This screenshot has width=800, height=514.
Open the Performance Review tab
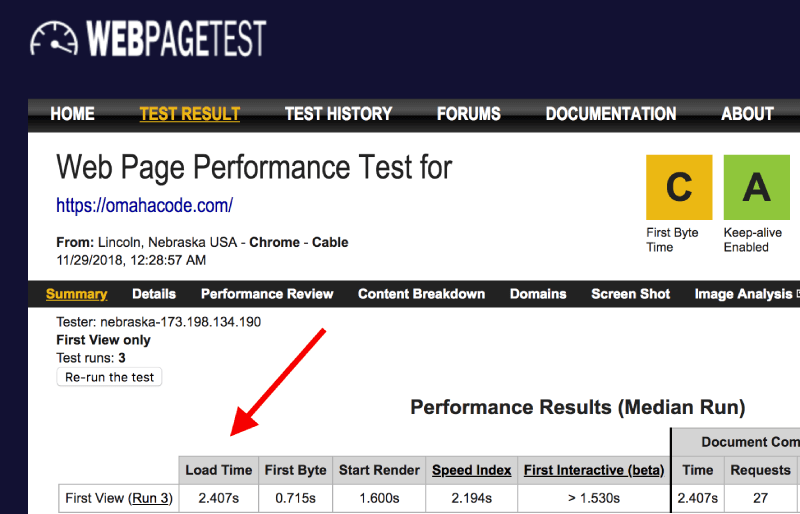point(267,294)
